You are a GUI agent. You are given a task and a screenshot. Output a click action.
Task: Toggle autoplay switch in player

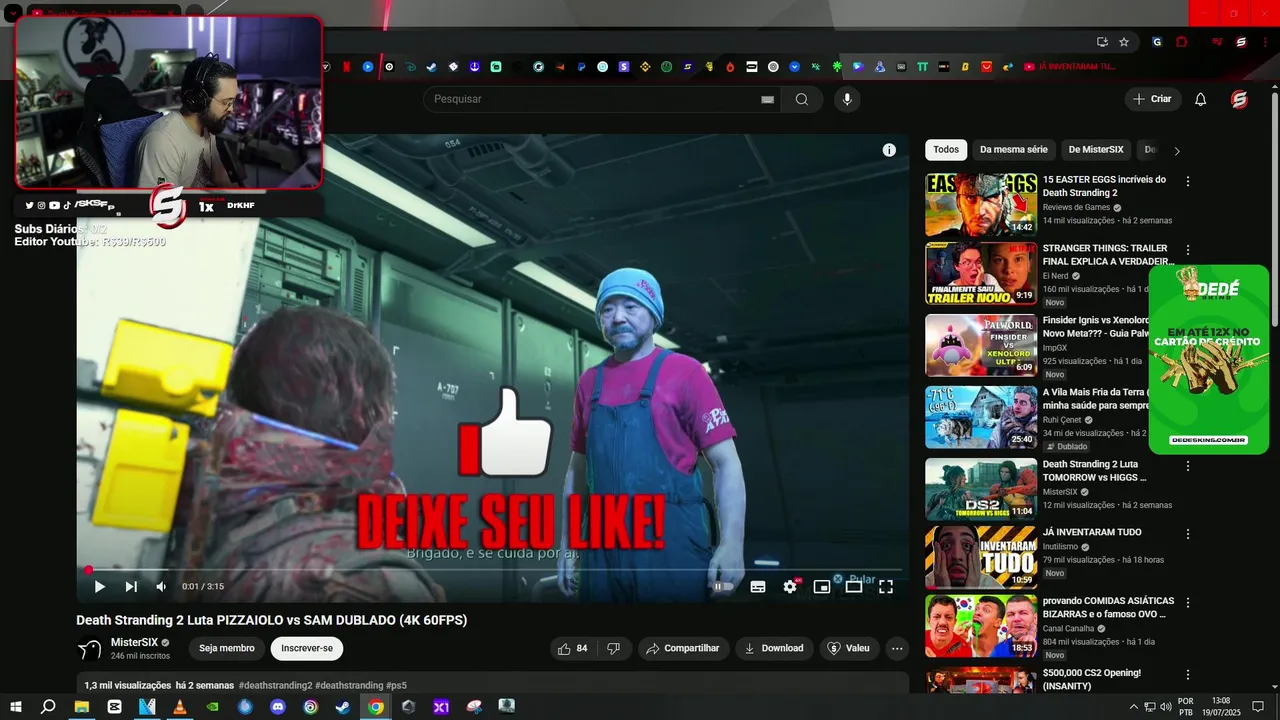tap(721, 587)
